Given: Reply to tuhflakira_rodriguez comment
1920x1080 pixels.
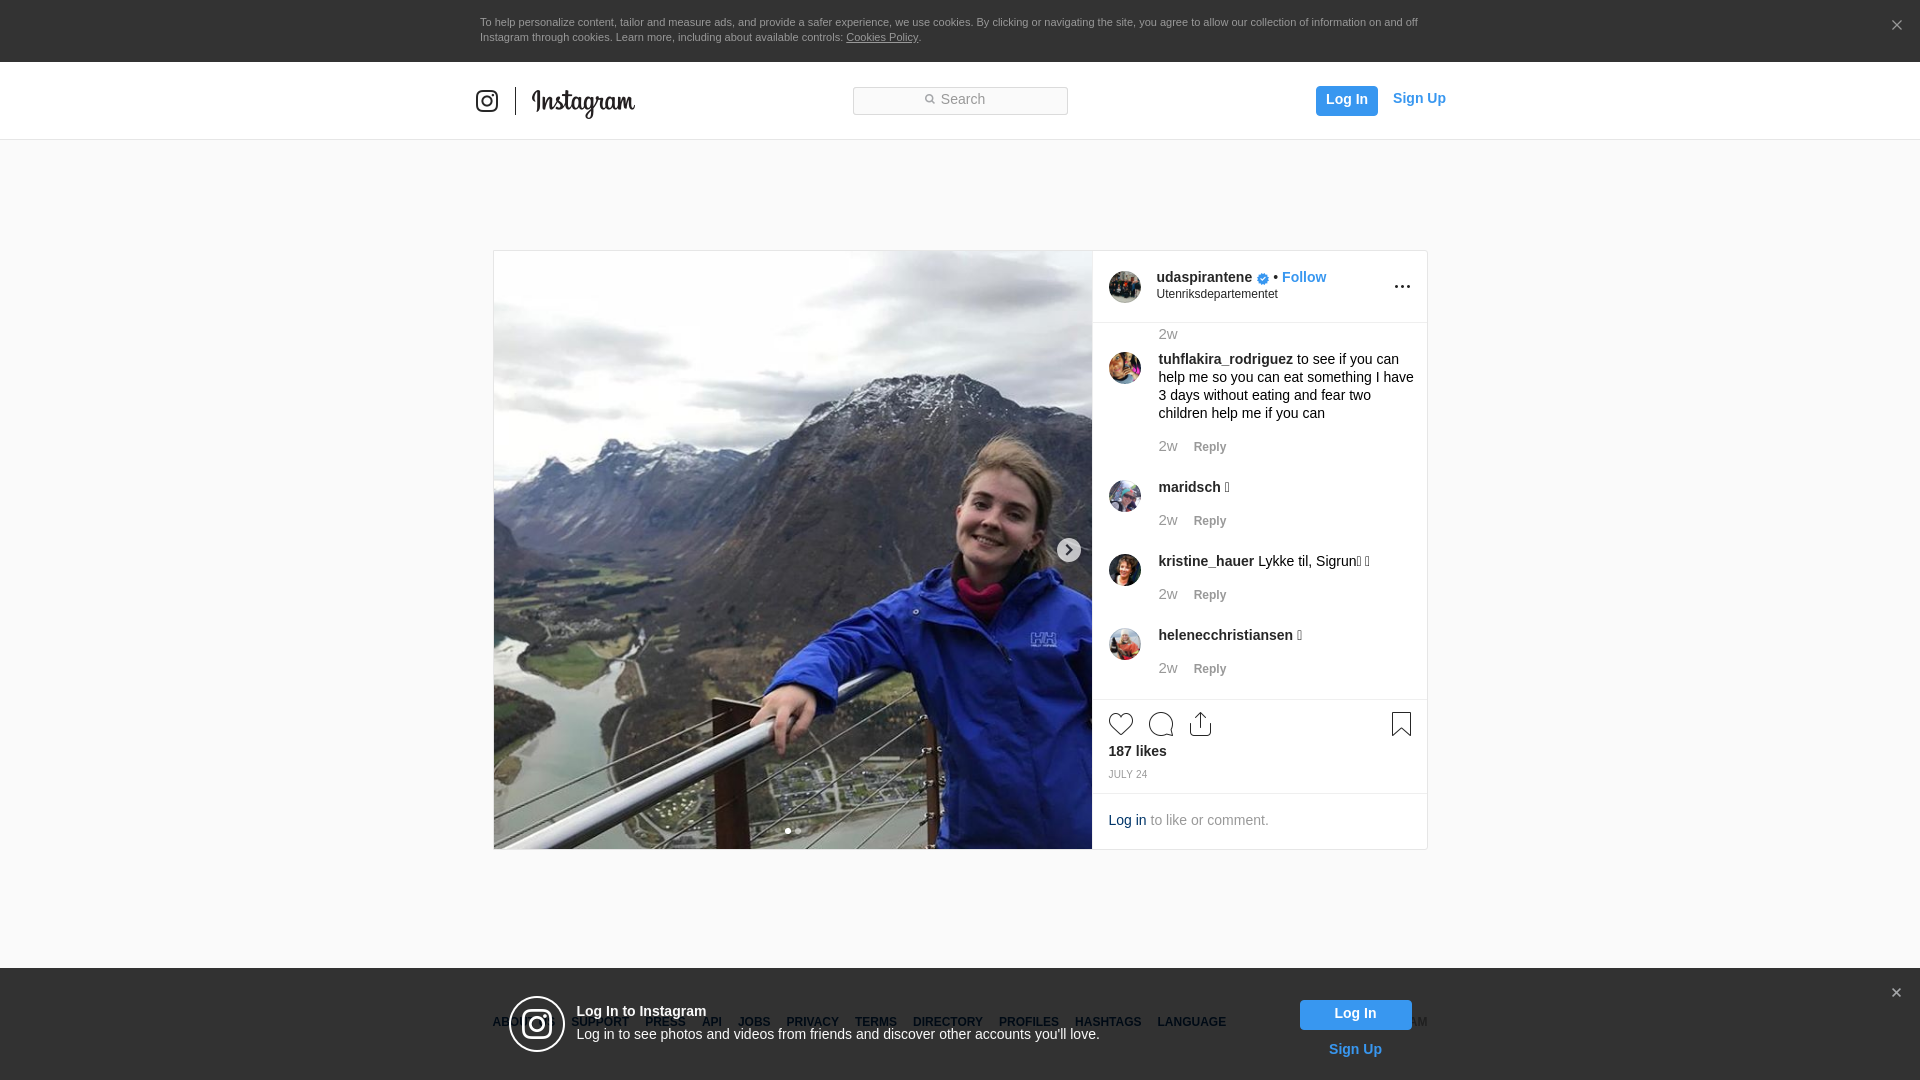Looking at the screenshot, I should (x=1210, y=447).
